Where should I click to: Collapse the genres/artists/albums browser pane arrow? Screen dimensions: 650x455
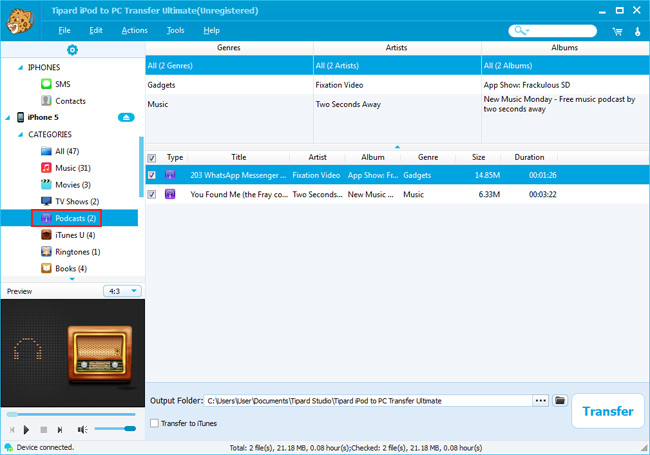click(x=397, y=147)
